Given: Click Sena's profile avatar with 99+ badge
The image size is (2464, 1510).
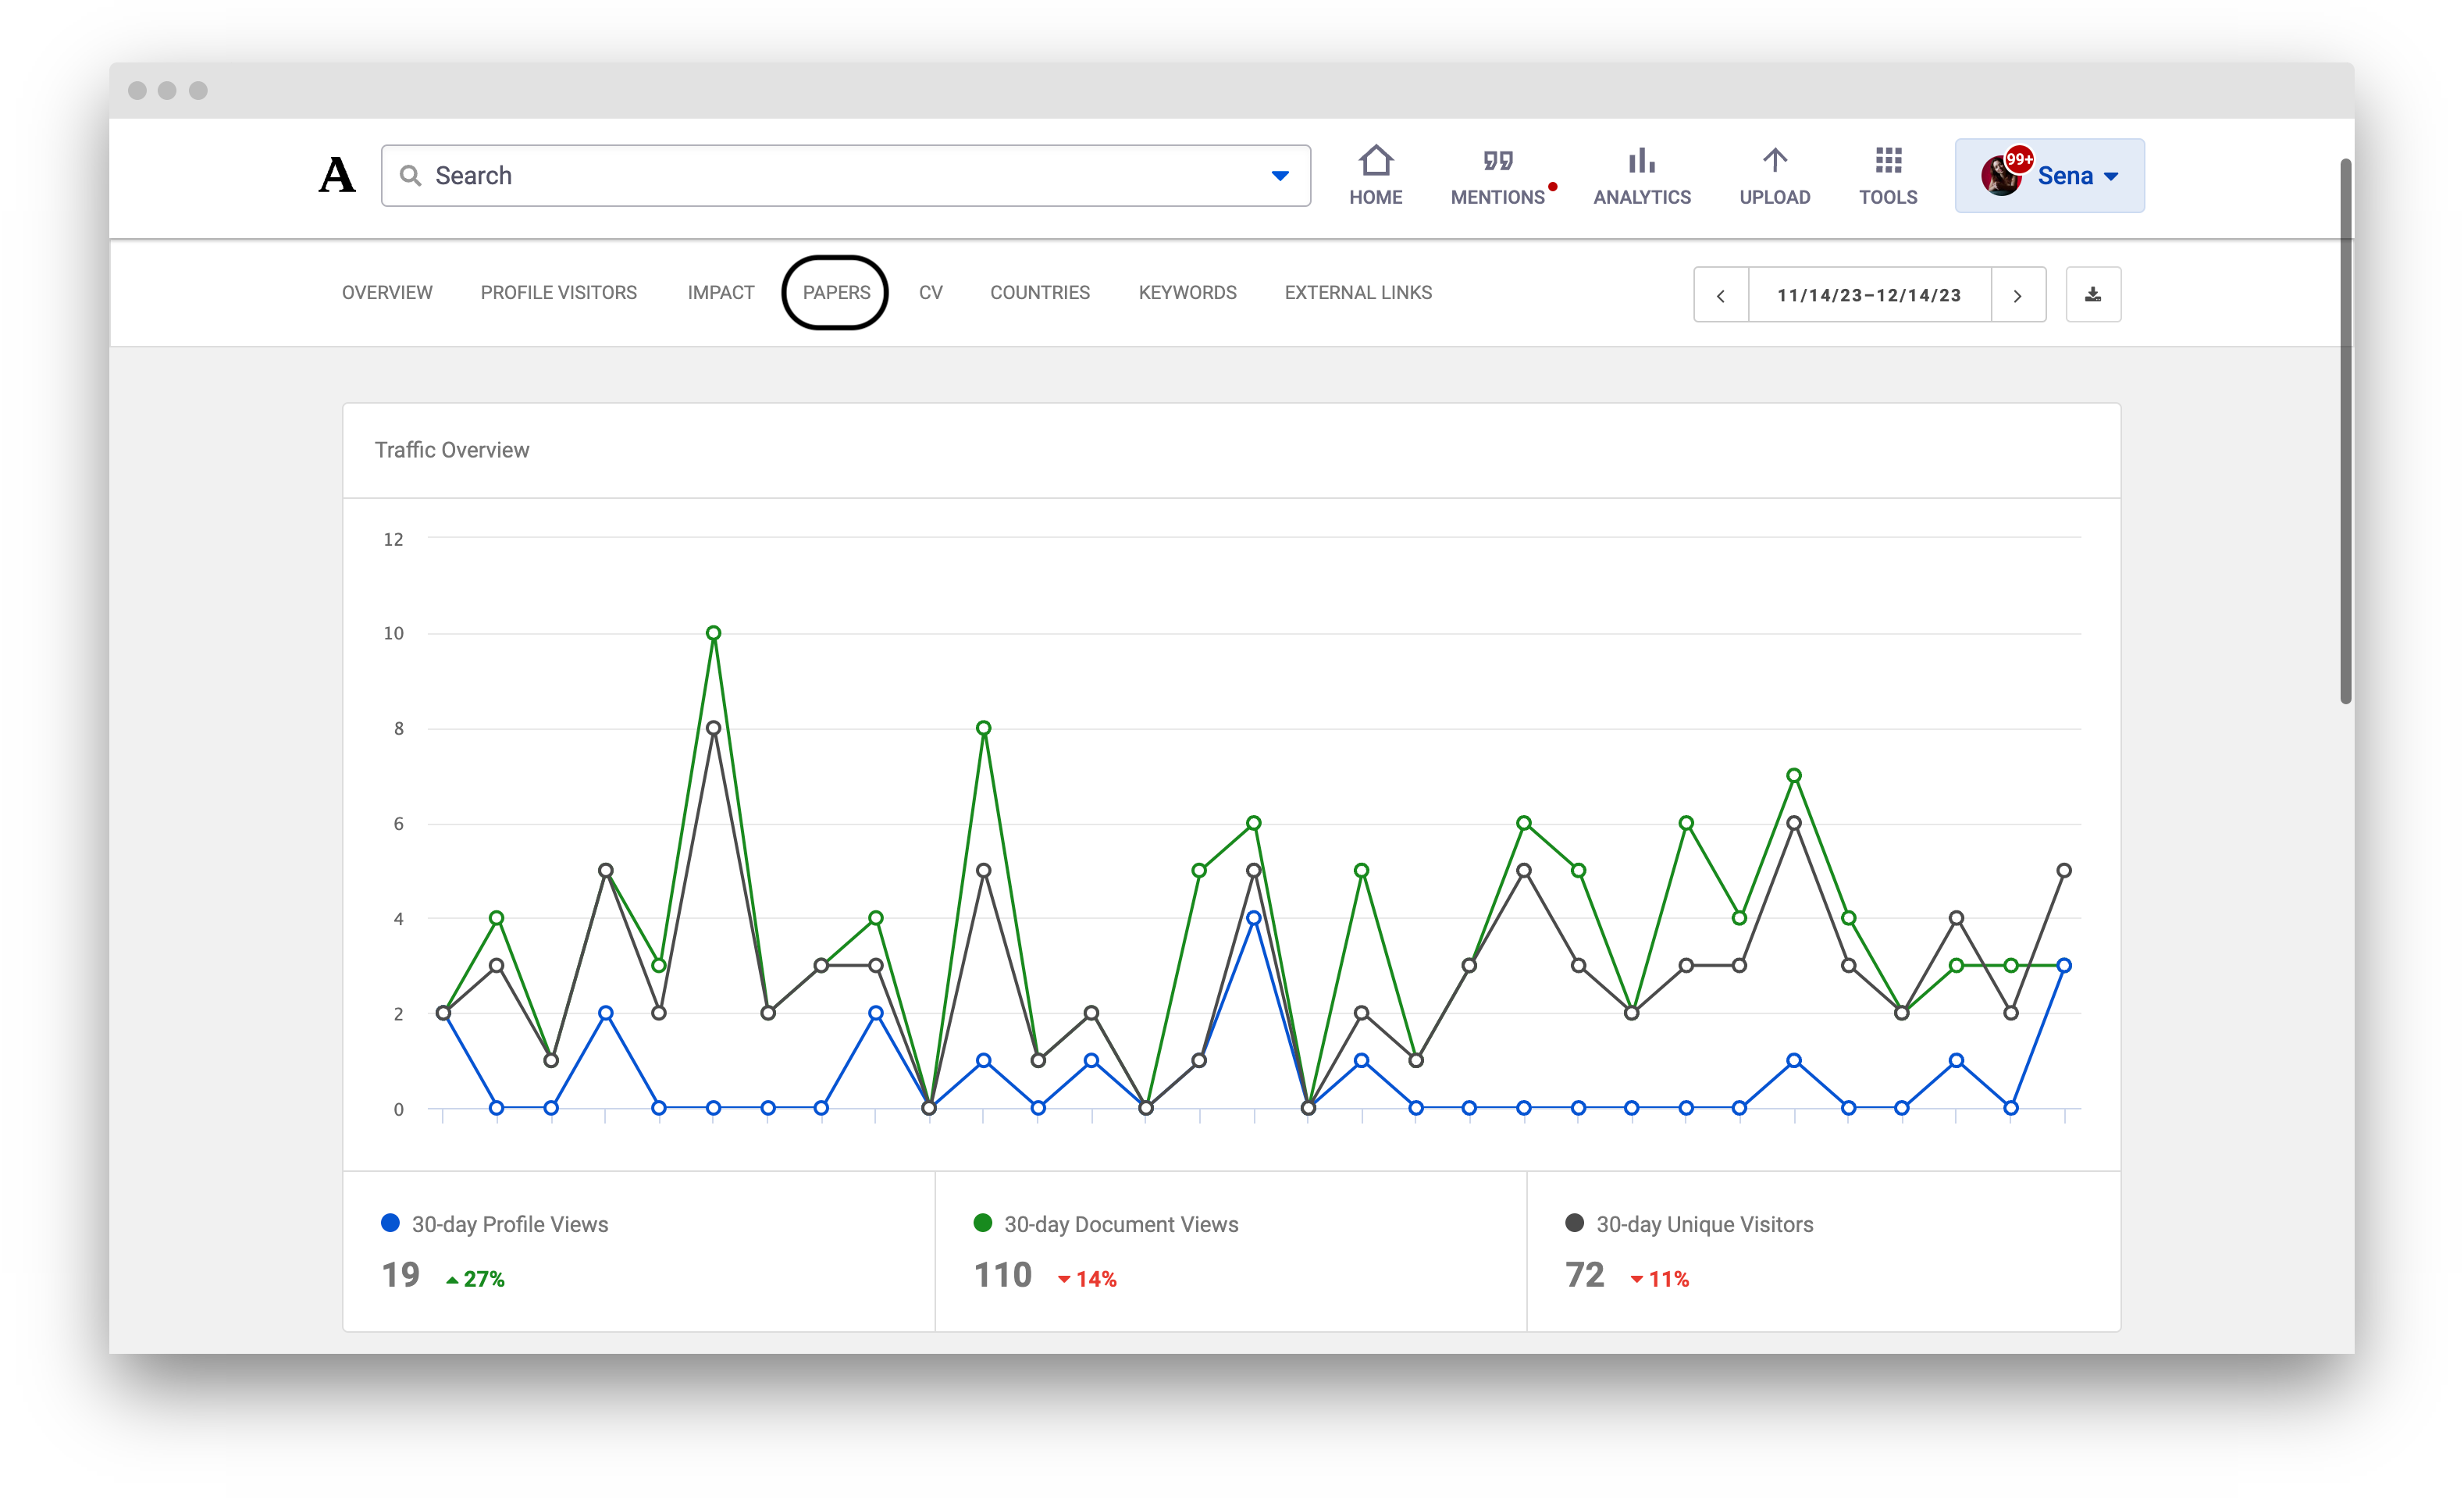Looking at the screenshot, I should [2002, 175].
